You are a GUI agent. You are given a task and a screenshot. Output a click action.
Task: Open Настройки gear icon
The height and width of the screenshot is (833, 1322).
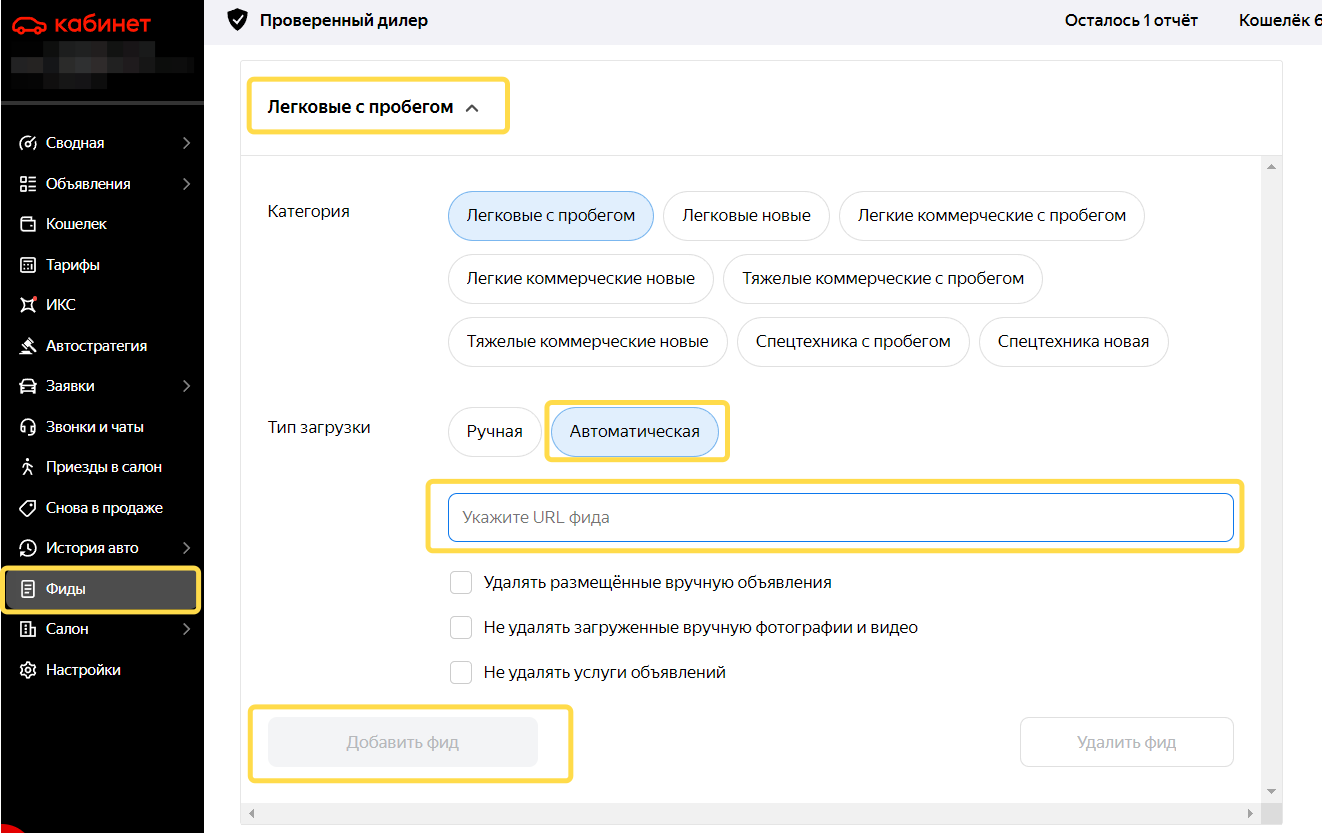[28, 670]
